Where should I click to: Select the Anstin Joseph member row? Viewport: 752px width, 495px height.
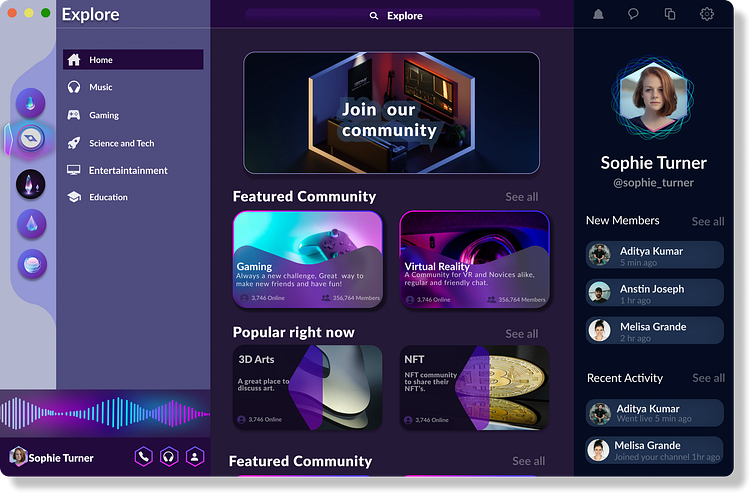coord(655,293)
